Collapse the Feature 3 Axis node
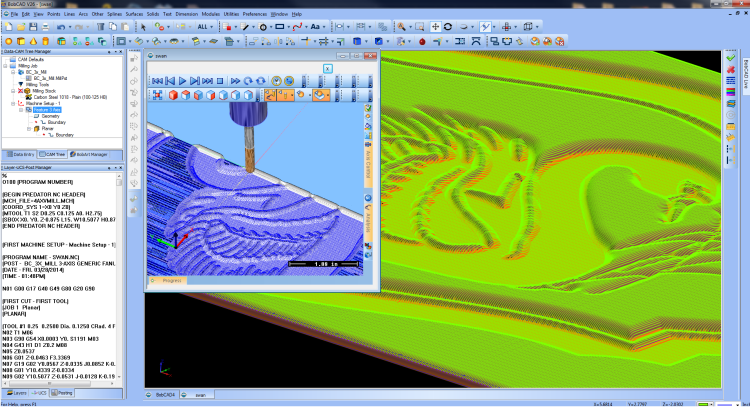750x407 pixels. (21, 110)
